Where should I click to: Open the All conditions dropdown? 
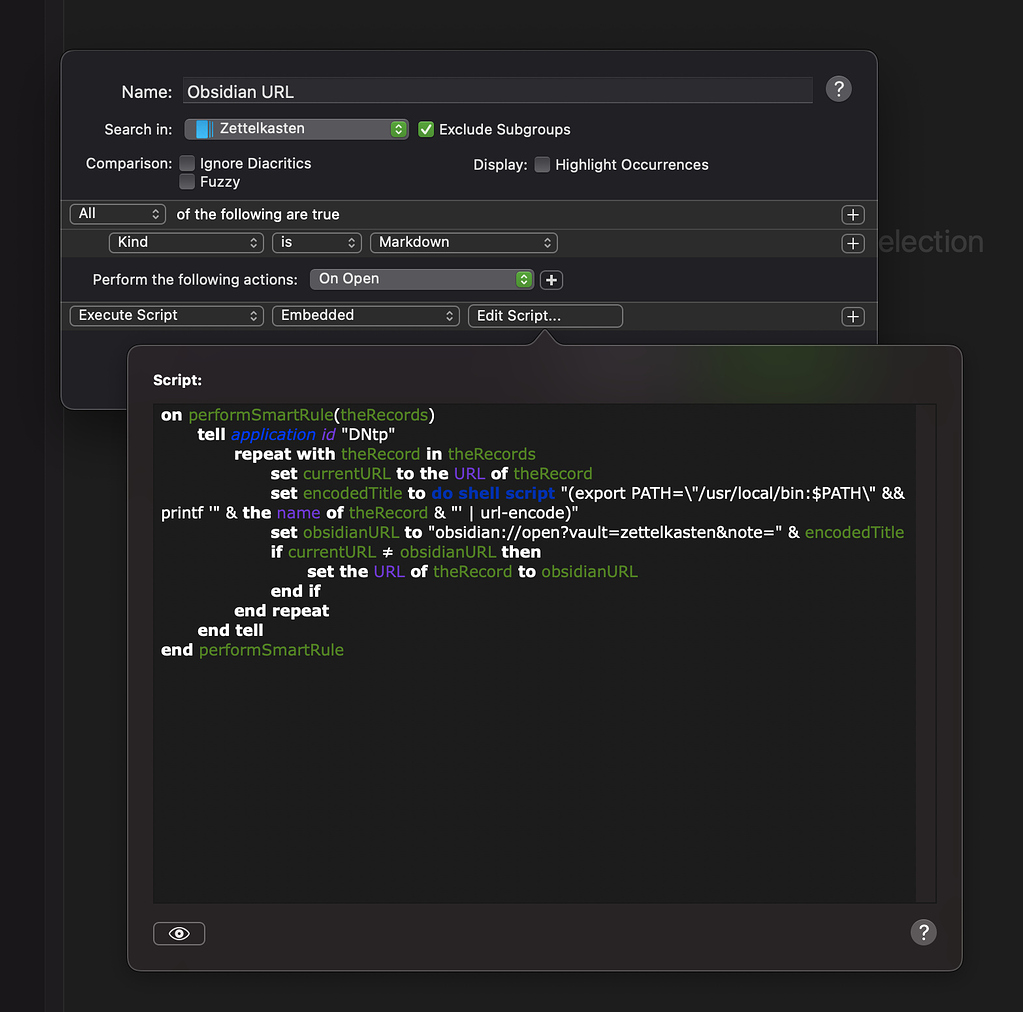pyautogui.click(x=117, y=214)
